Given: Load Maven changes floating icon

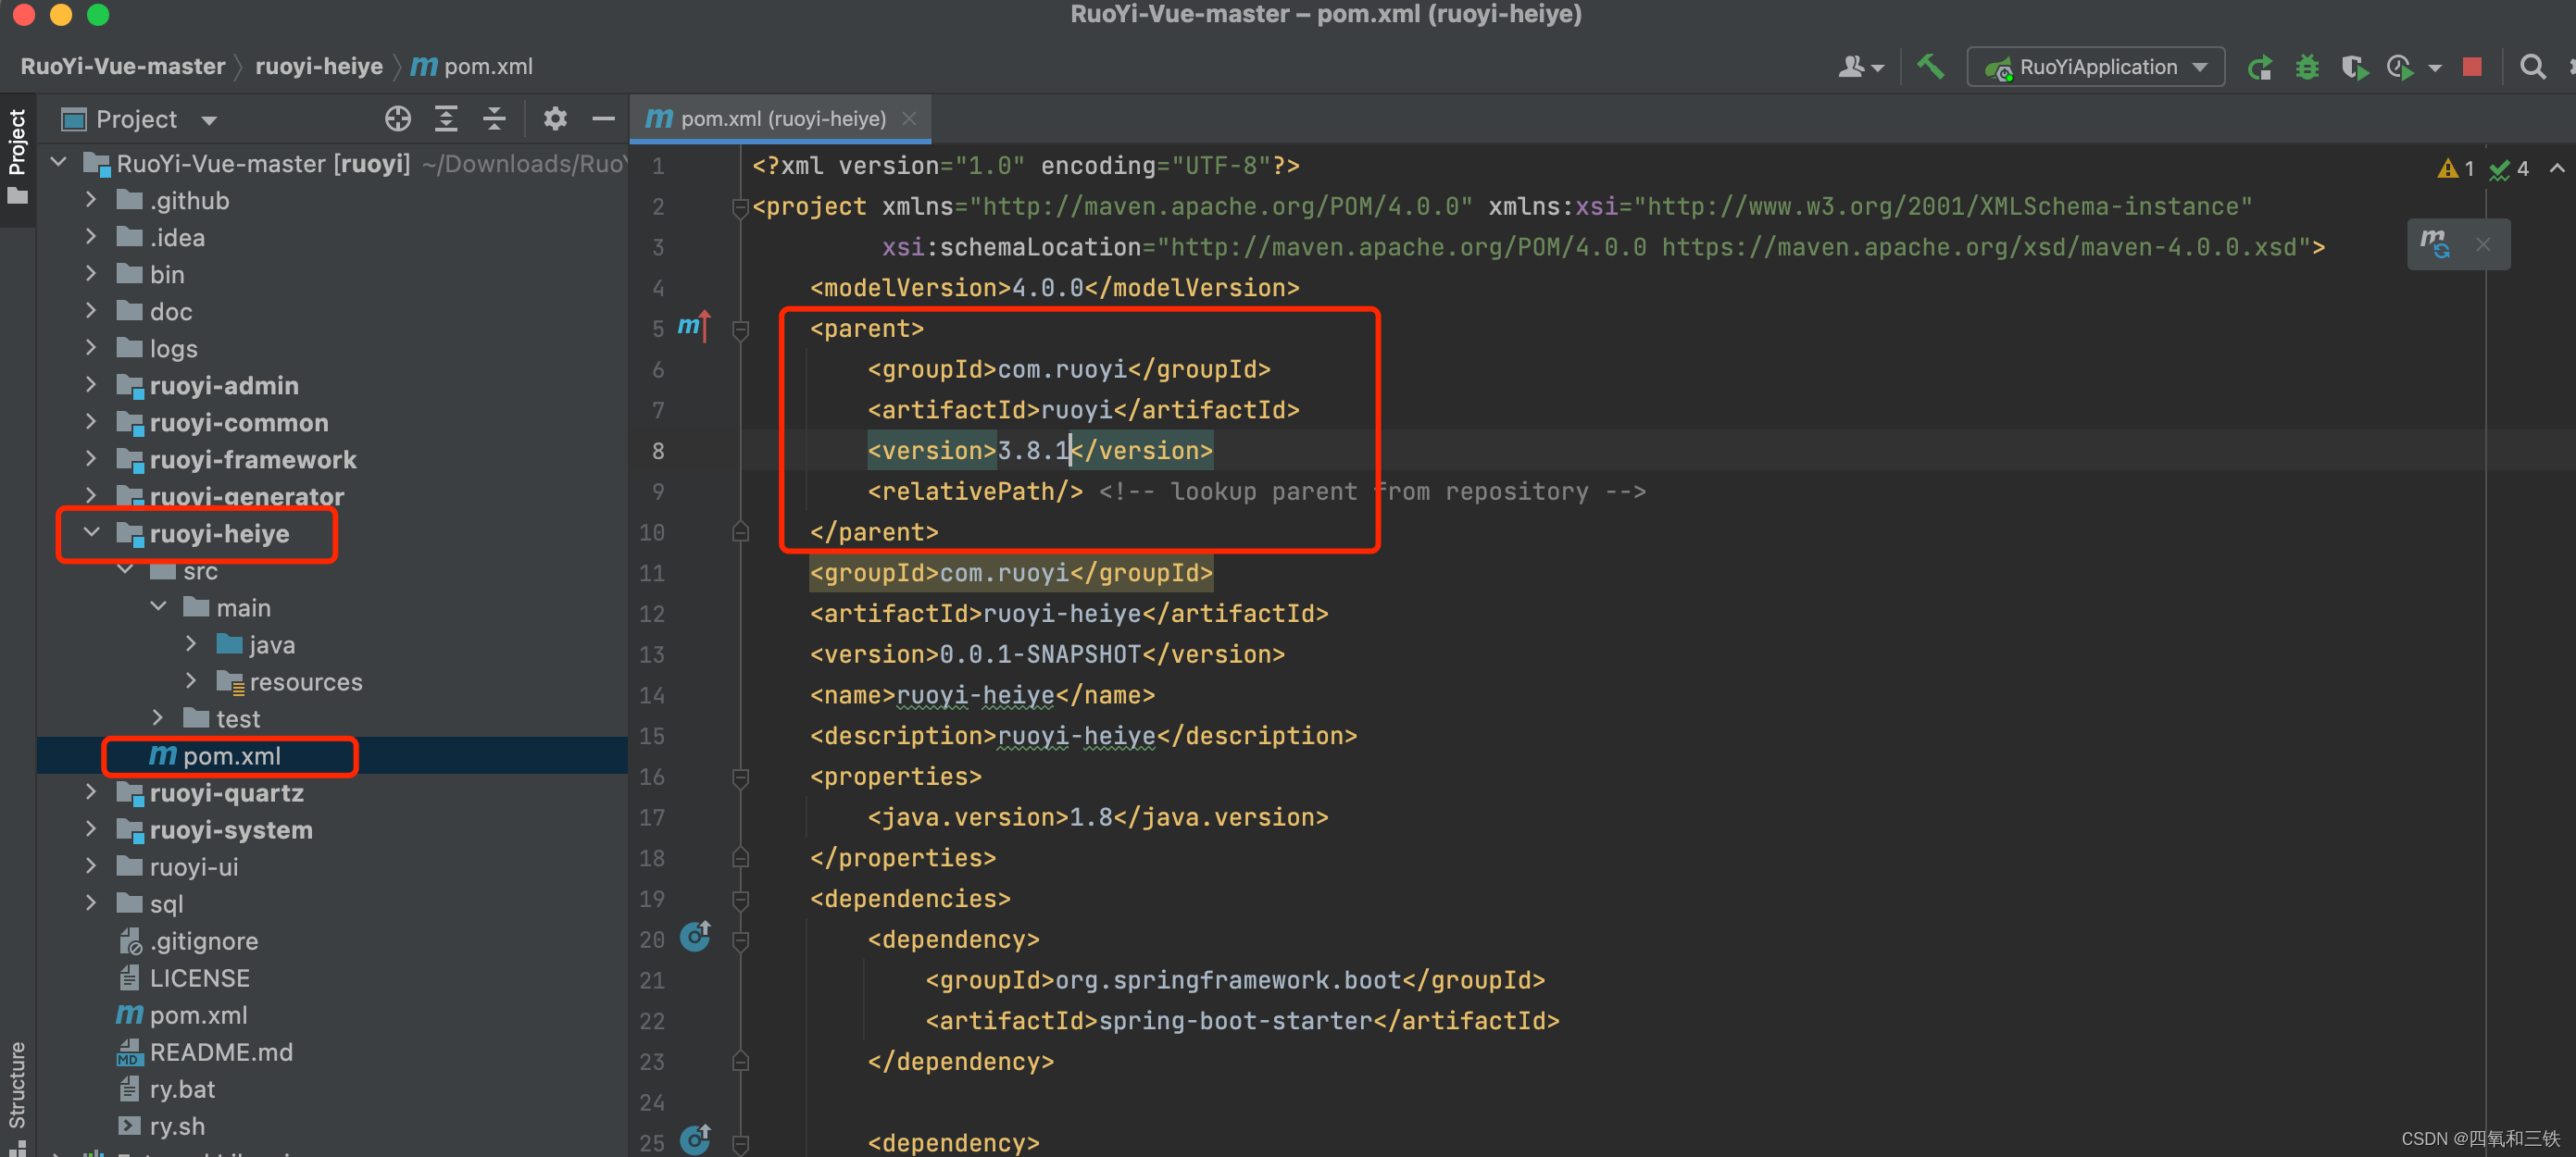Looking at the screenshot, I should [2434, 243].
